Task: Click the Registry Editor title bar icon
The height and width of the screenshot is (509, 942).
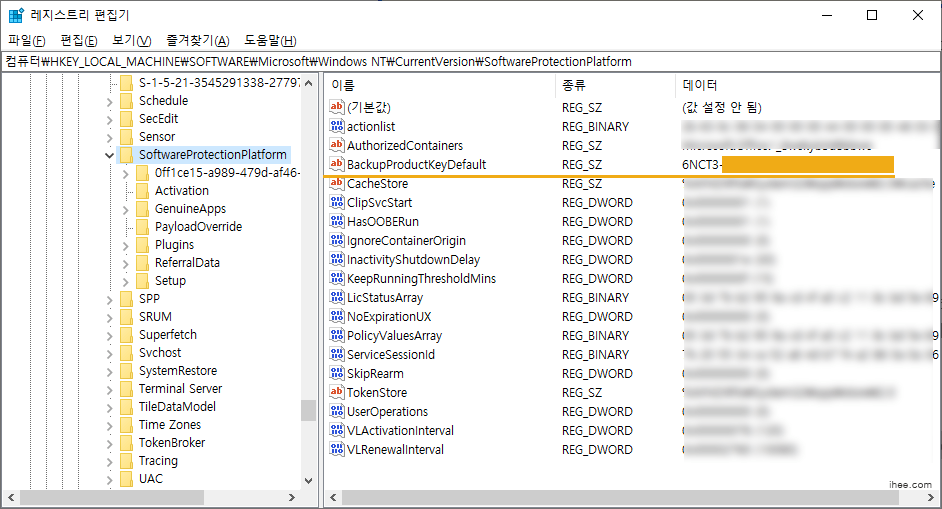Action: [16, 15]
